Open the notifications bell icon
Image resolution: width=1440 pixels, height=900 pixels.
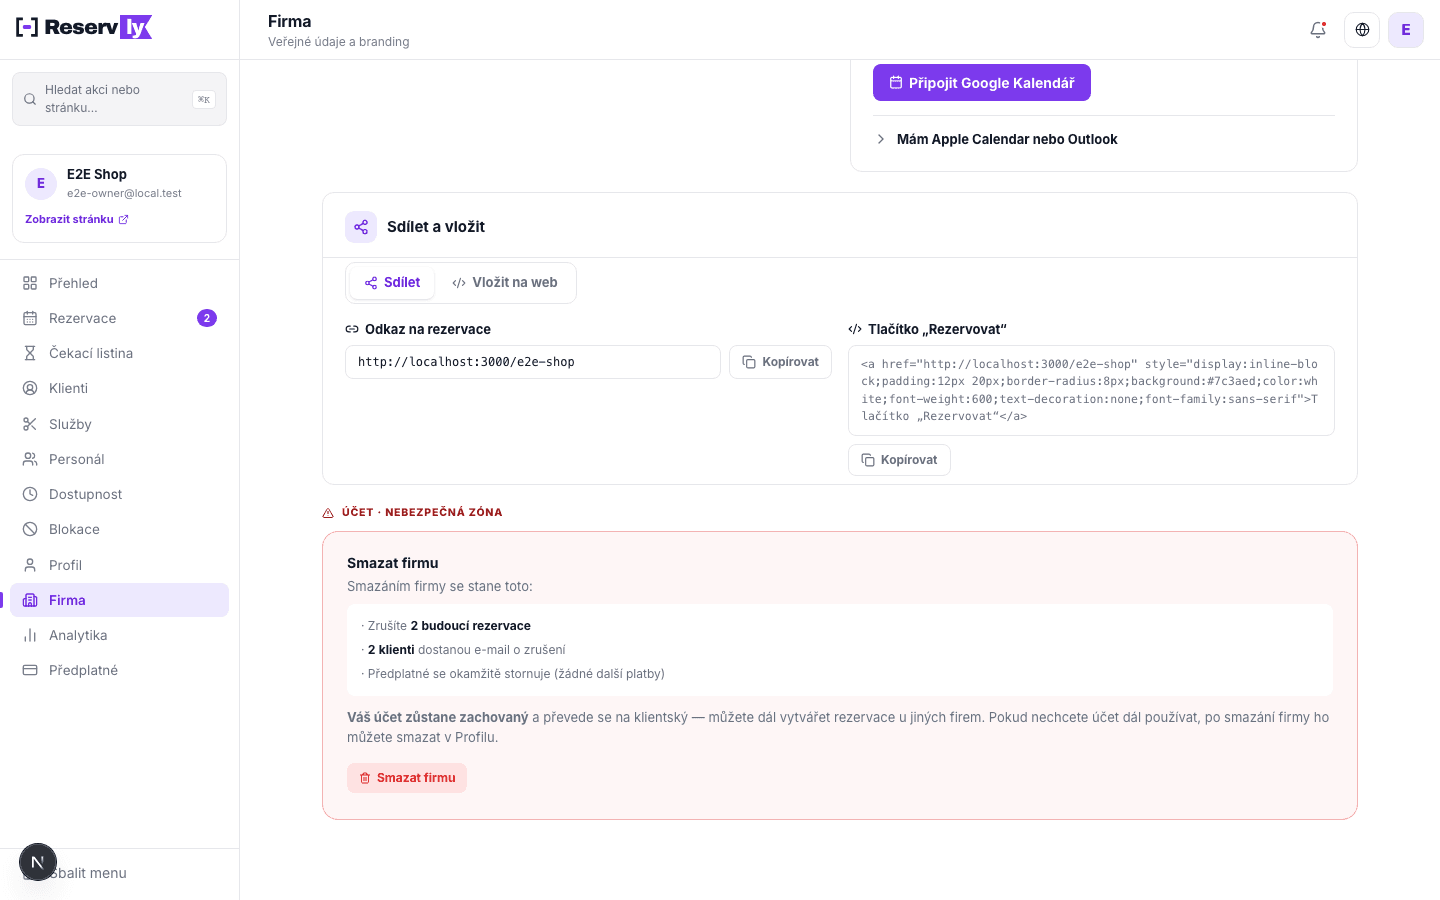(1318, 30)
